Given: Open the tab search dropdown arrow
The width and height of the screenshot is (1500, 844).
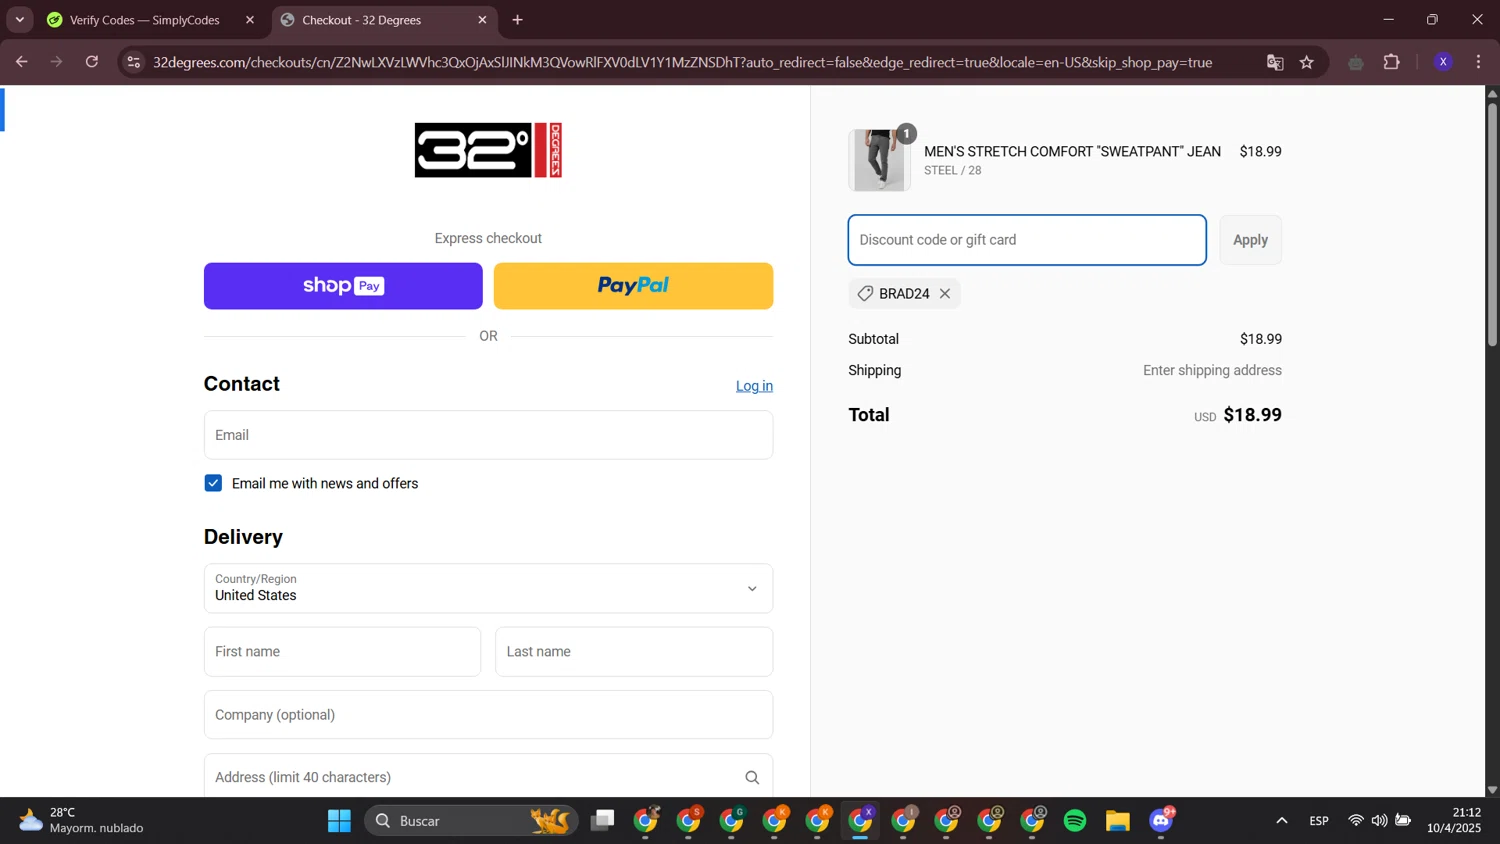Looking at the screenshot, I should [19, 20].
